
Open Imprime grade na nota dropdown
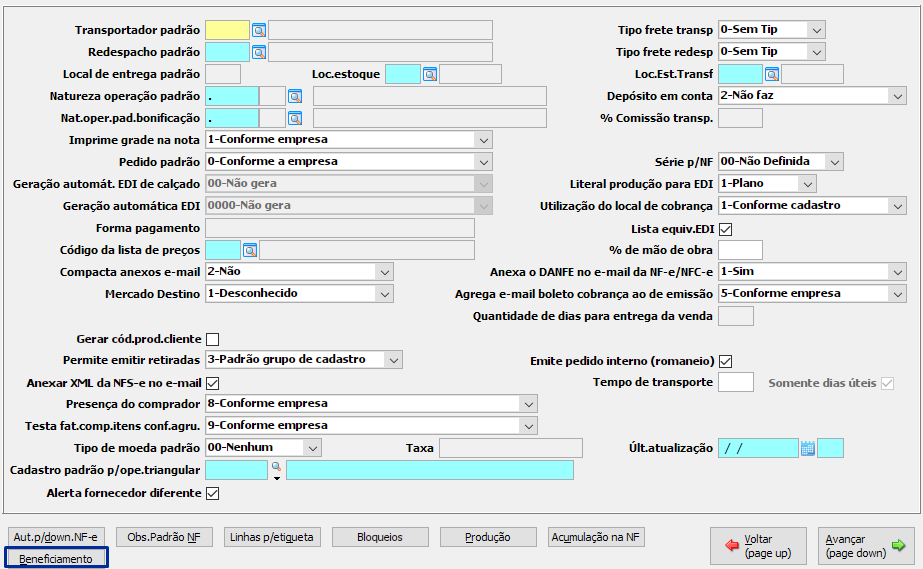coord(483,140)
